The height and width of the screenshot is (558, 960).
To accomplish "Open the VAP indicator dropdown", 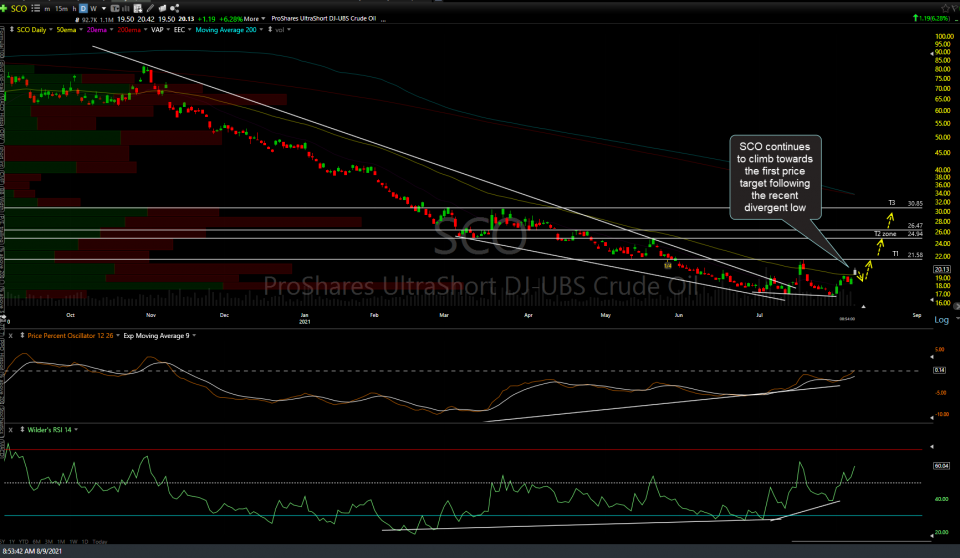I will (168, 29).
